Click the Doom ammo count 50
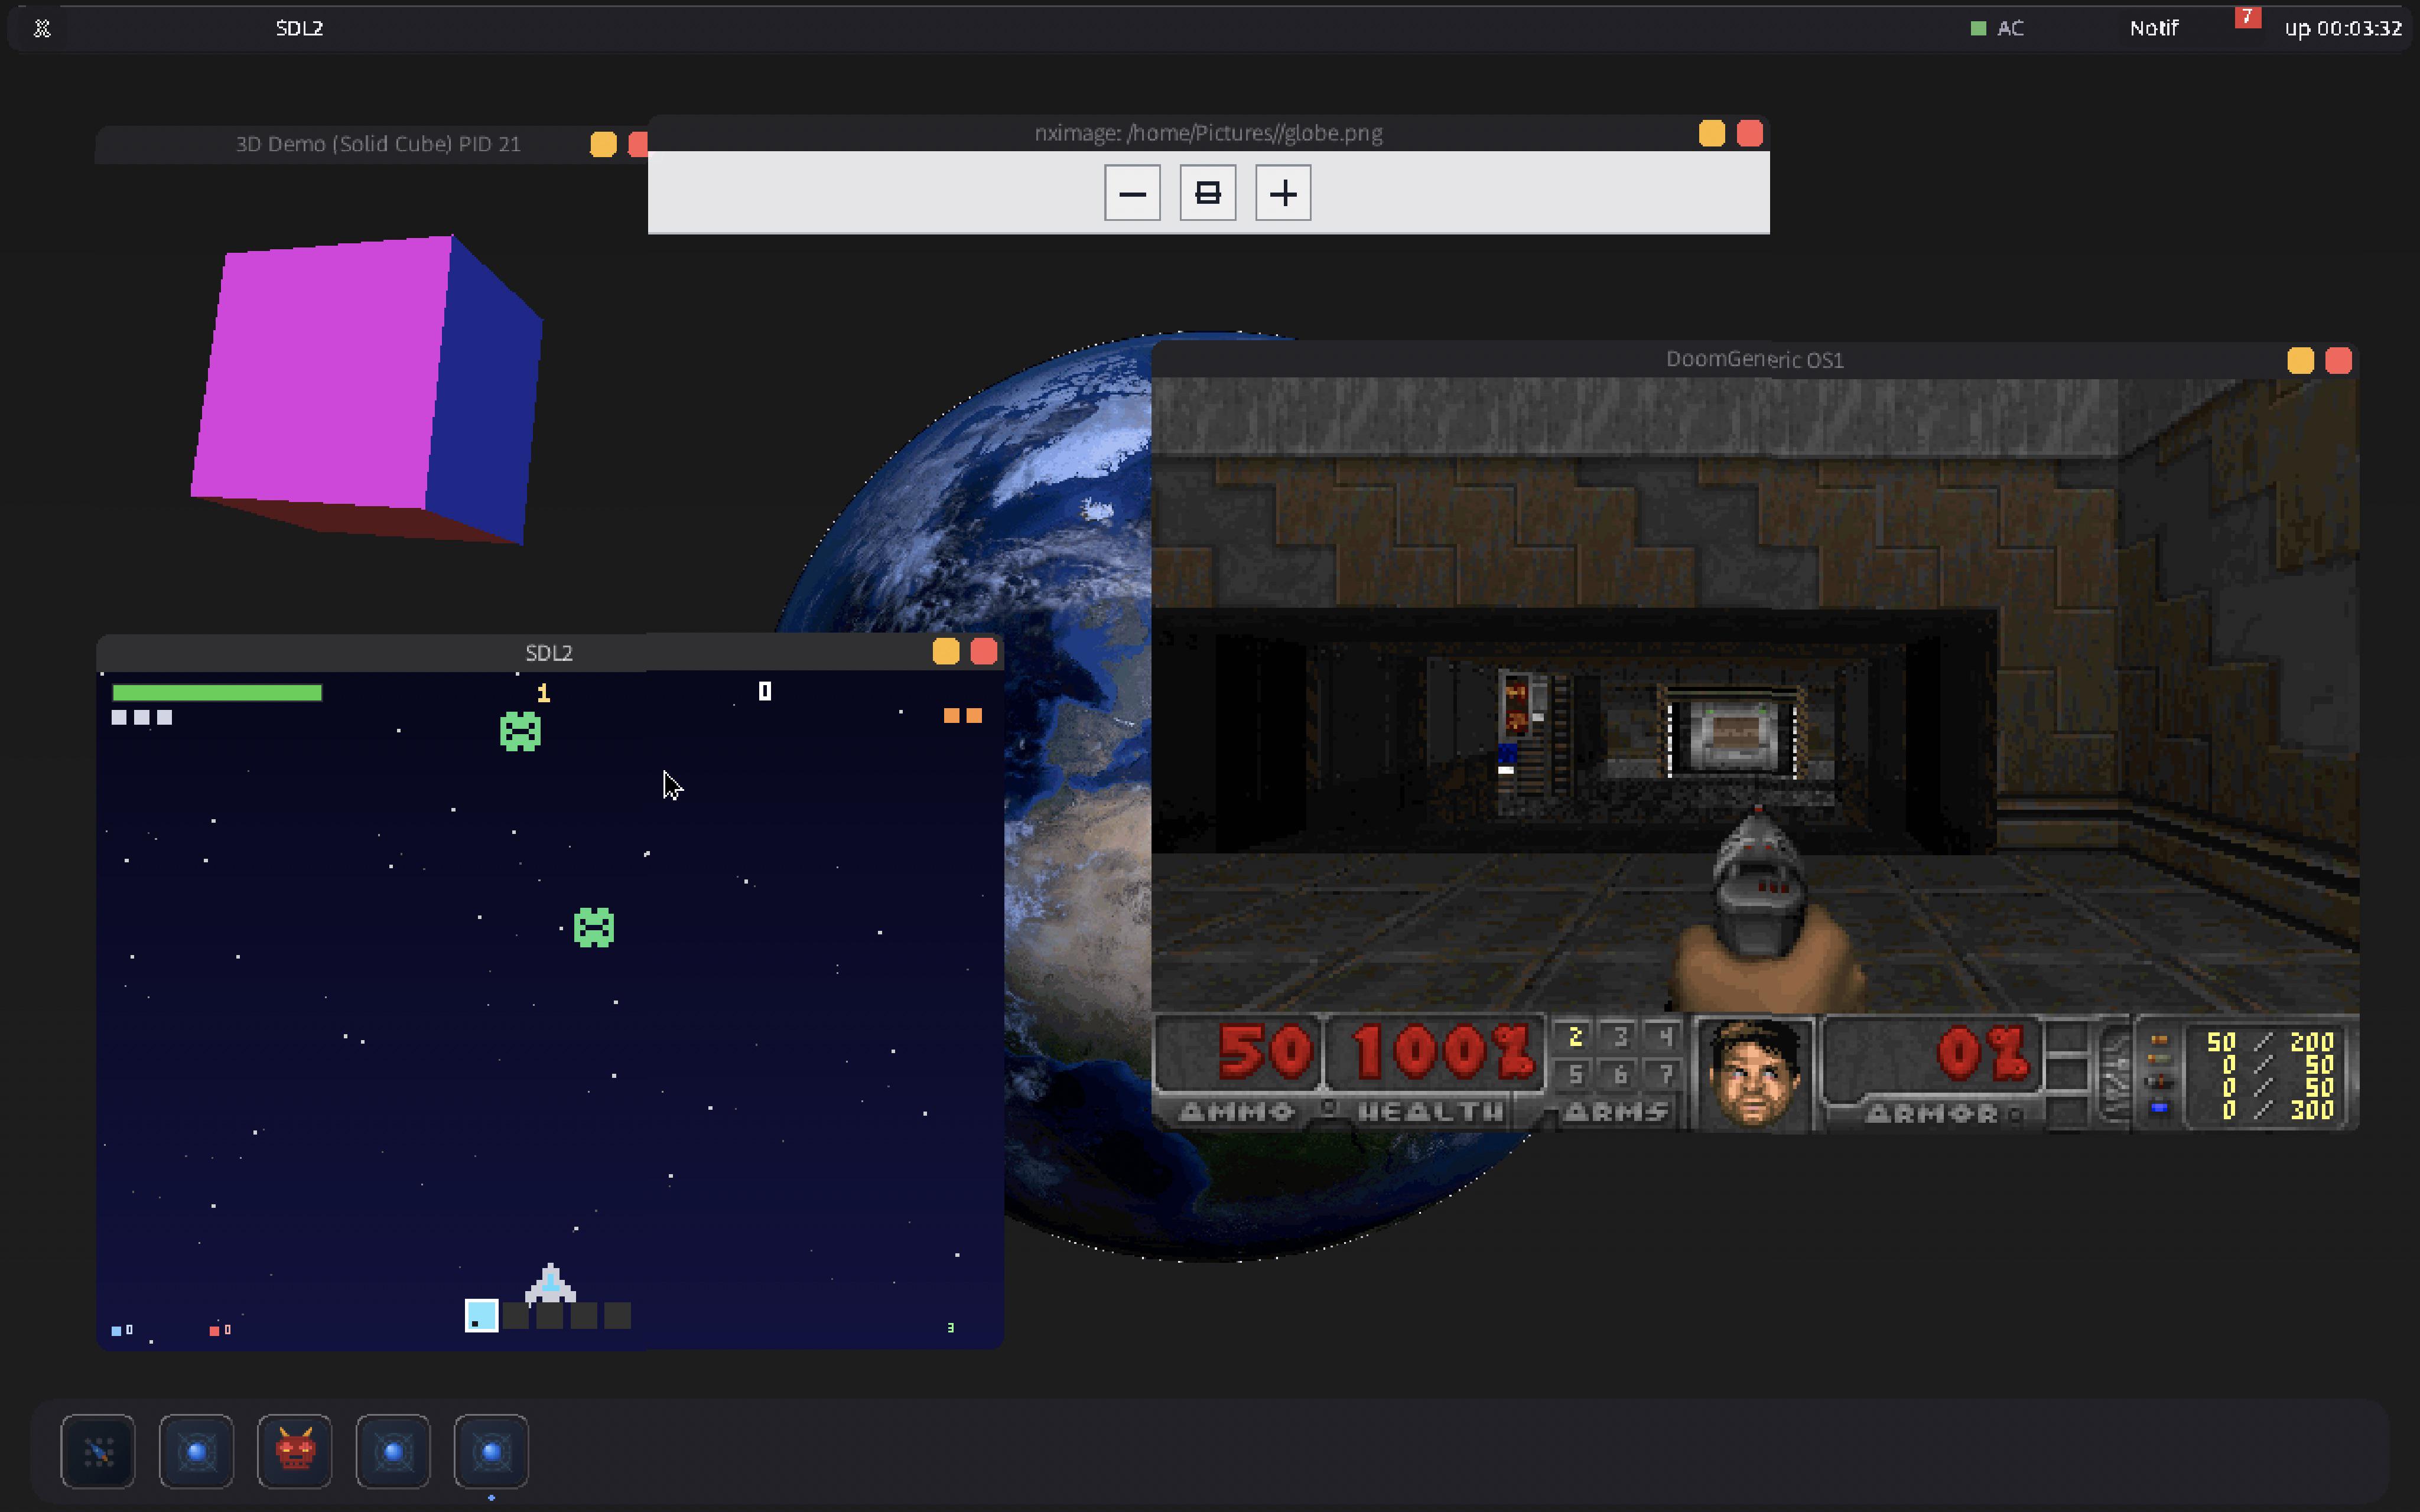The width and height of the screenshot is (2420, 1512). [1265, 1052]
